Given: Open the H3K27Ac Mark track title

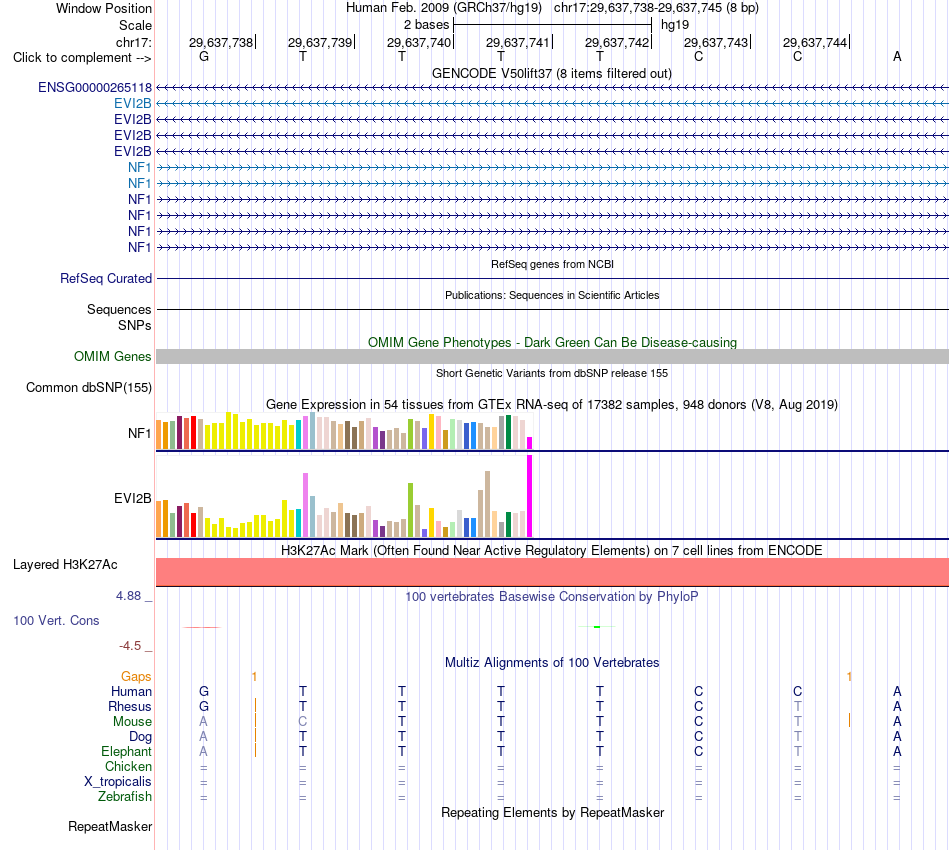Looking at the screenshot, I should point(552,551).
